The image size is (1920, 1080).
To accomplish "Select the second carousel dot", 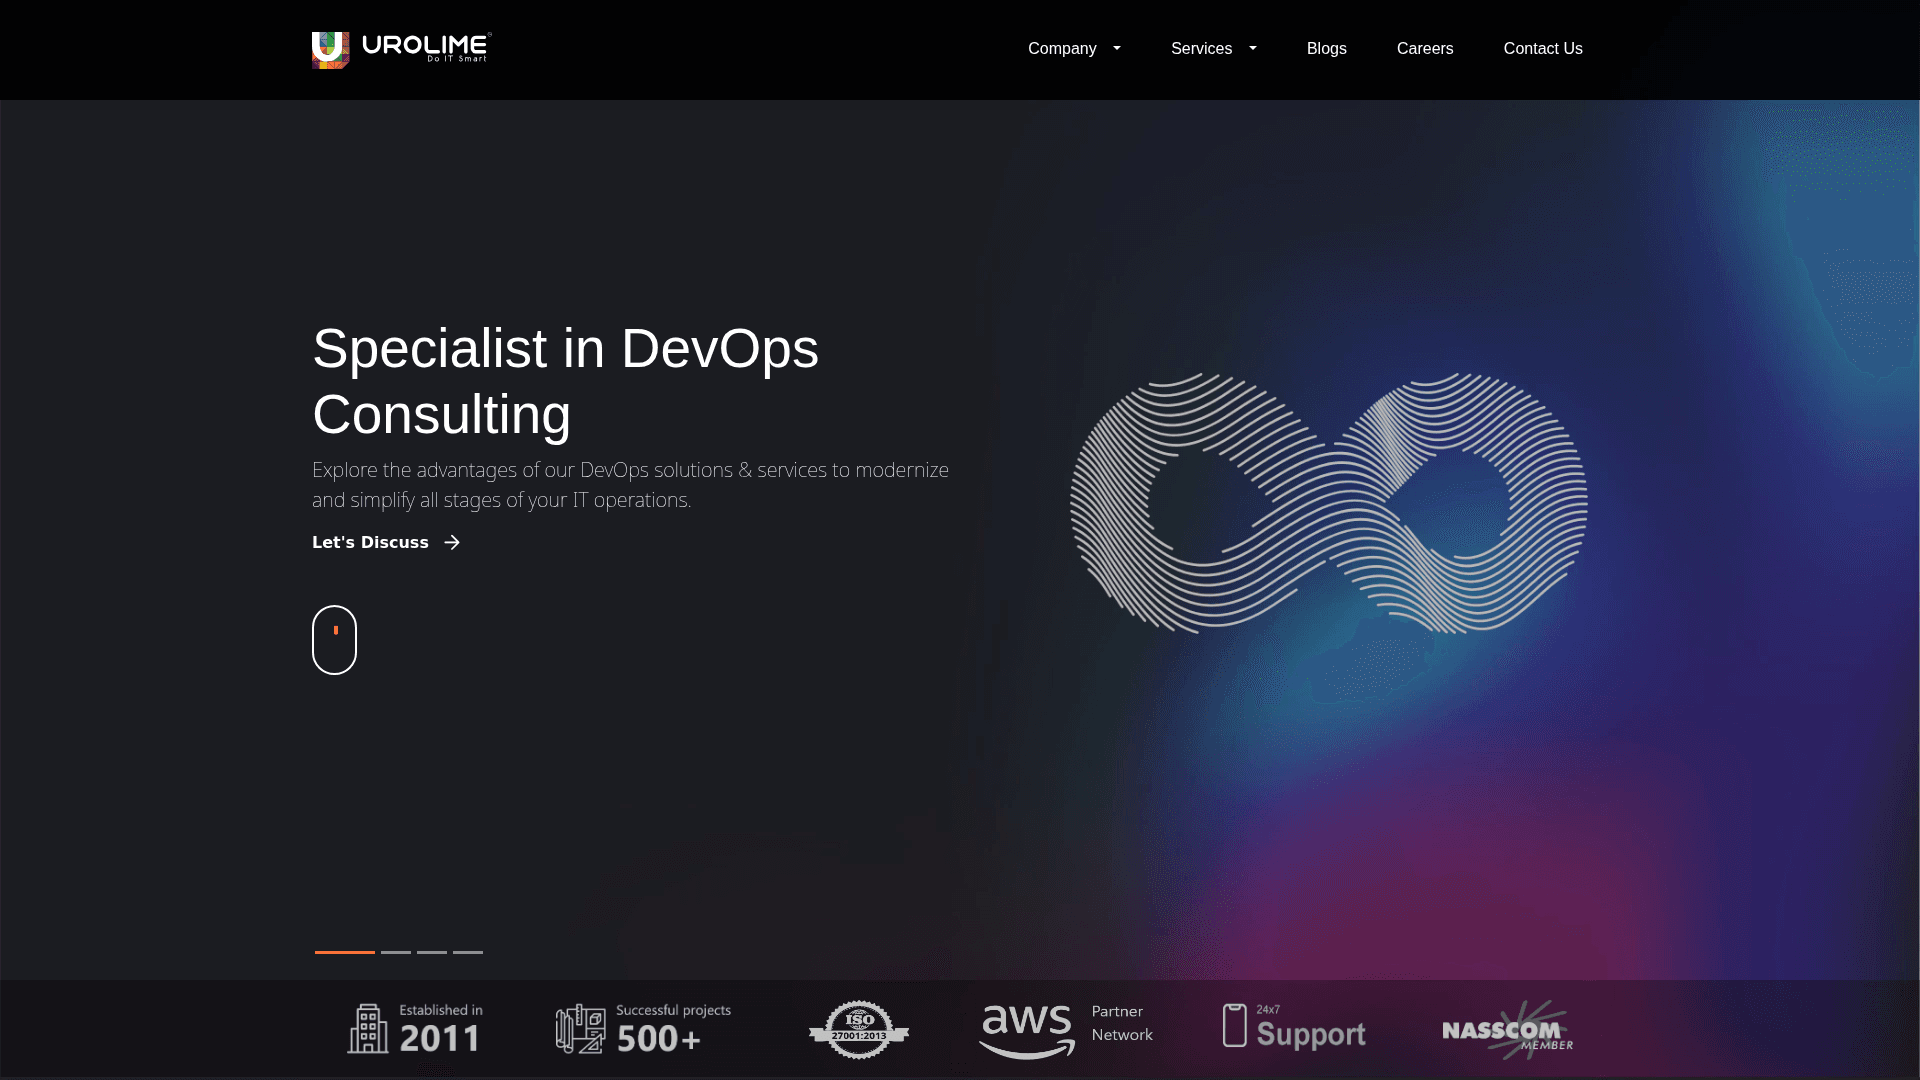I will point(395,953).
